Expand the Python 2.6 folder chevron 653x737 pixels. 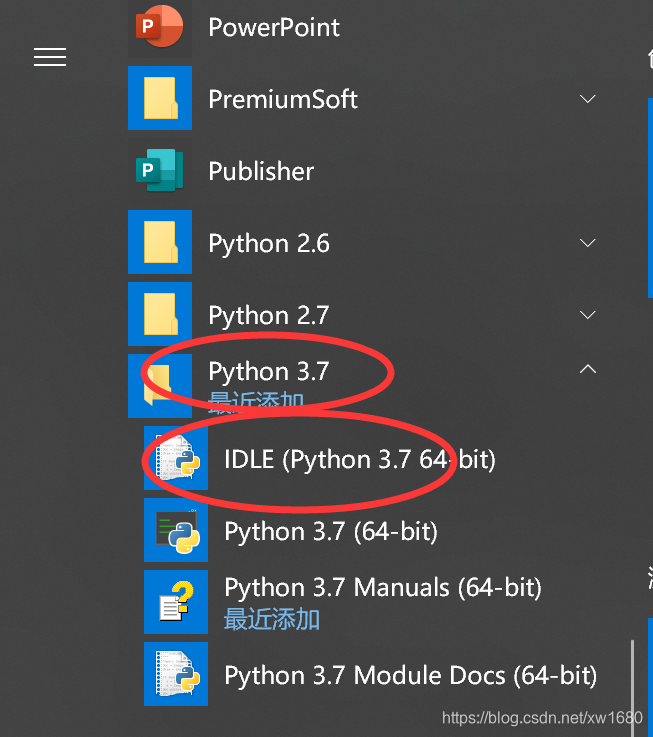588,243
